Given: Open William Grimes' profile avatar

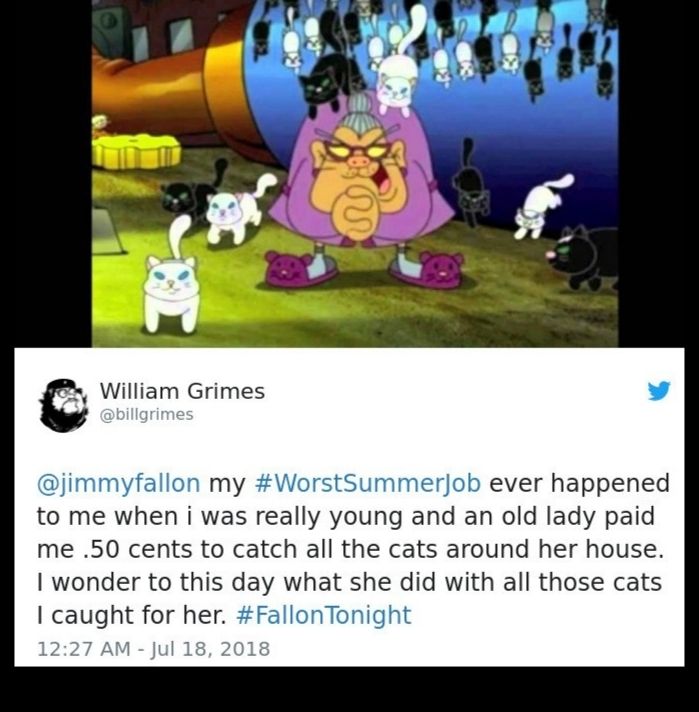Looking at the screenshot, I should click(64, 405).
